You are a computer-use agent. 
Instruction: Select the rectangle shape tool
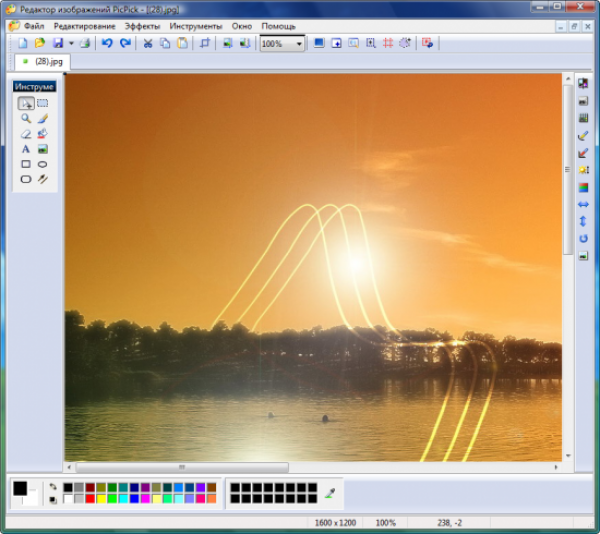tap(26, 164)
